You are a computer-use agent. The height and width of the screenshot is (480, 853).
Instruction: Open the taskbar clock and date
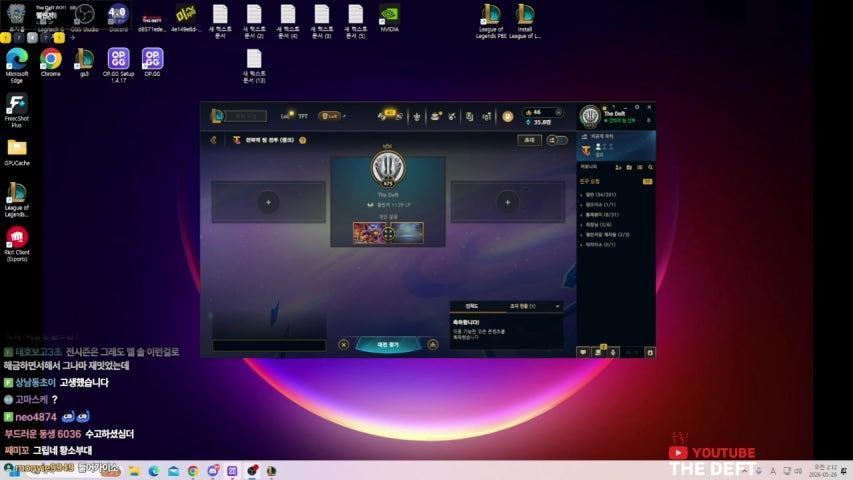[823, 471]
